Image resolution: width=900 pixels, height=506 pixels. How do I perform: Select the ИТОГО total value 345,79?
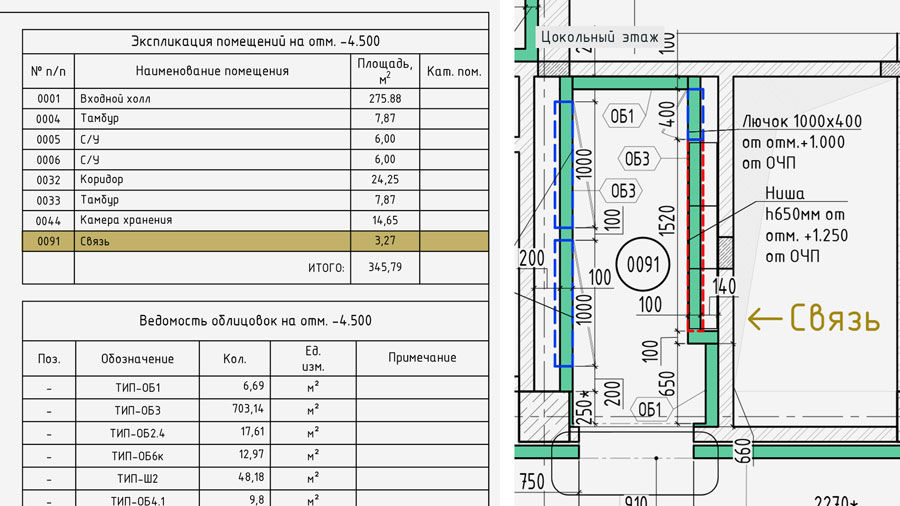[385, 267]
